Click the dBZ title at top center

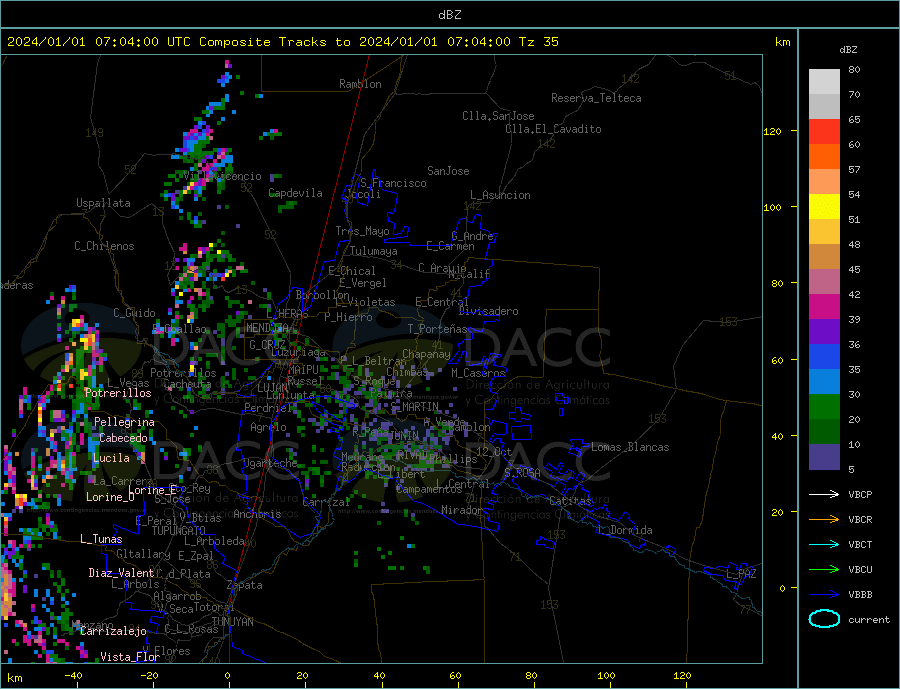pos(449,15)
